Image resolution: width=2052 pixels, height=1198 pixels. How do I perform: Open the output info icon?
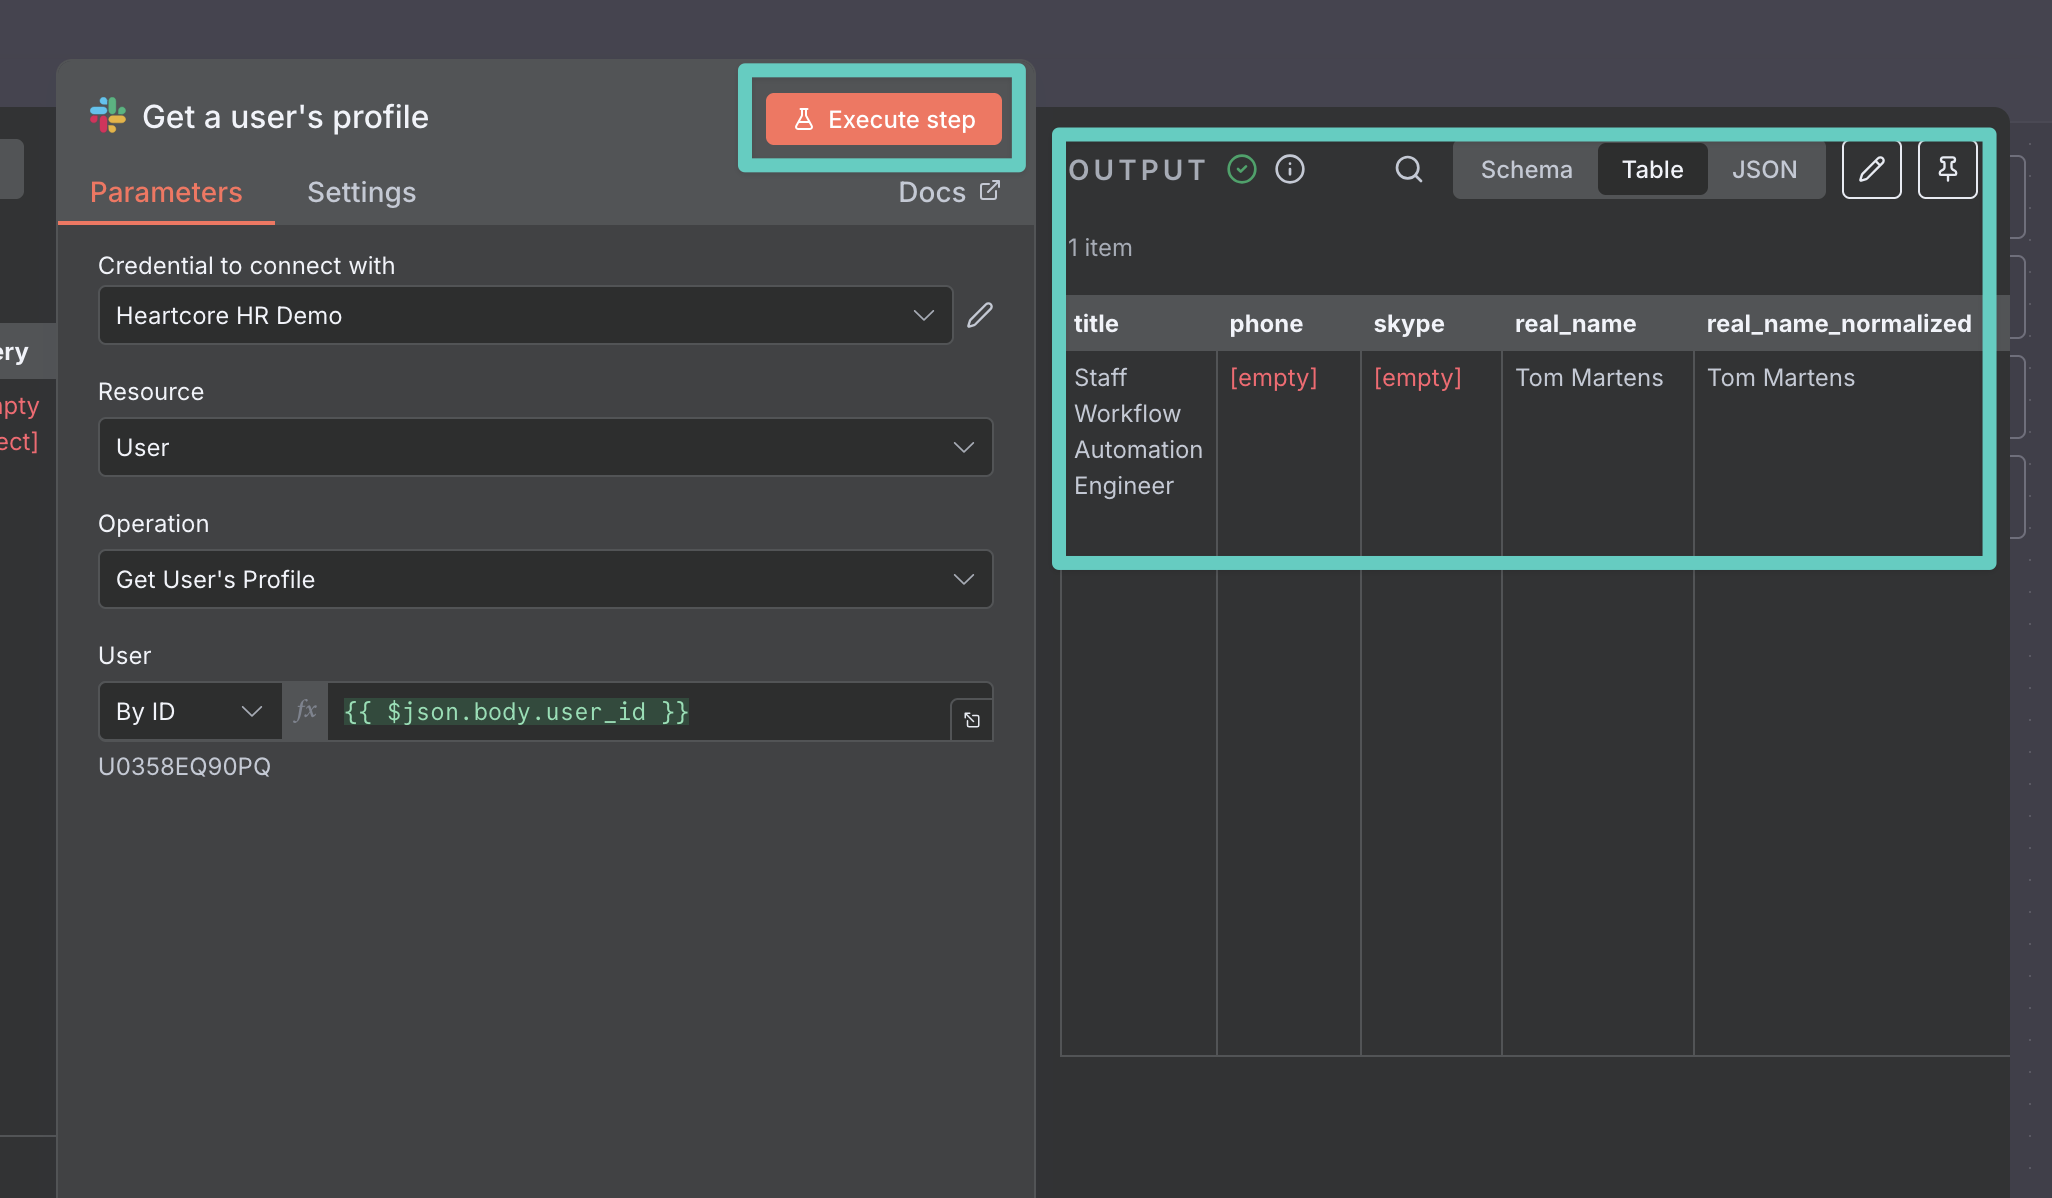point(1290,169)
